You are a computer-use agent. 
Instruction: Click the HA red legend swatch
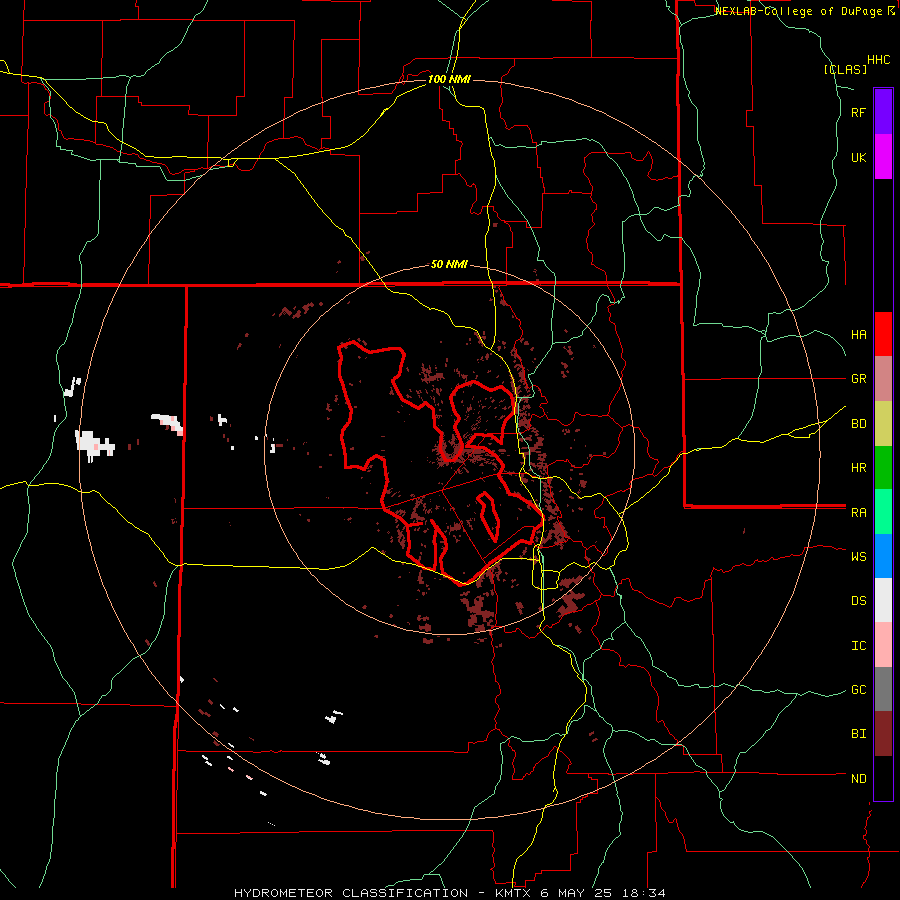click(x=883, y=334)
